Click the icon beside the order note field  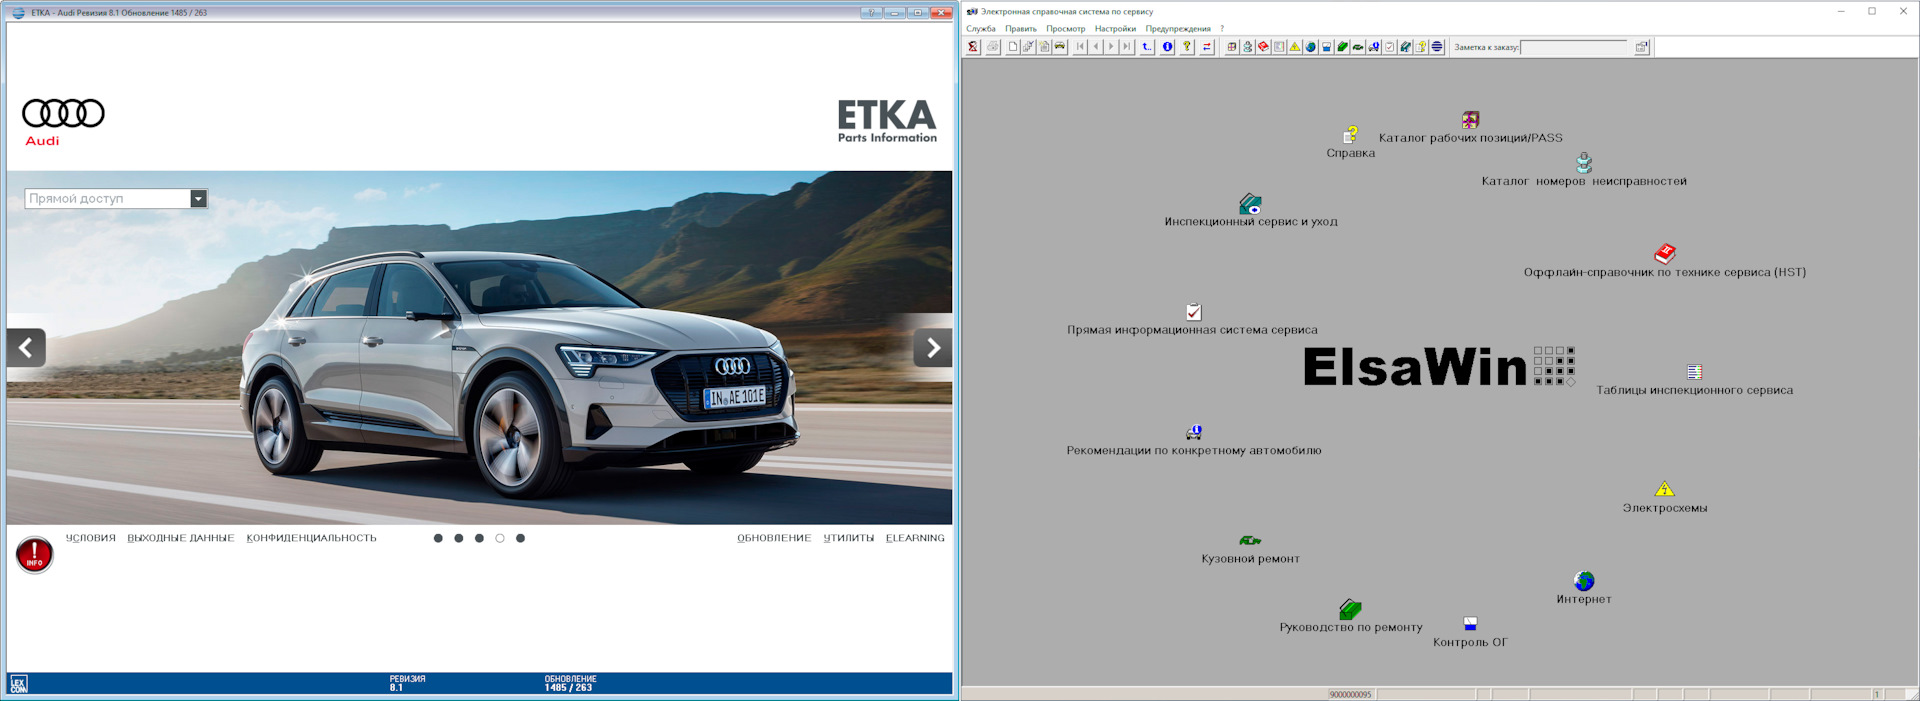pyautogui.click(x=1641, y=47)
